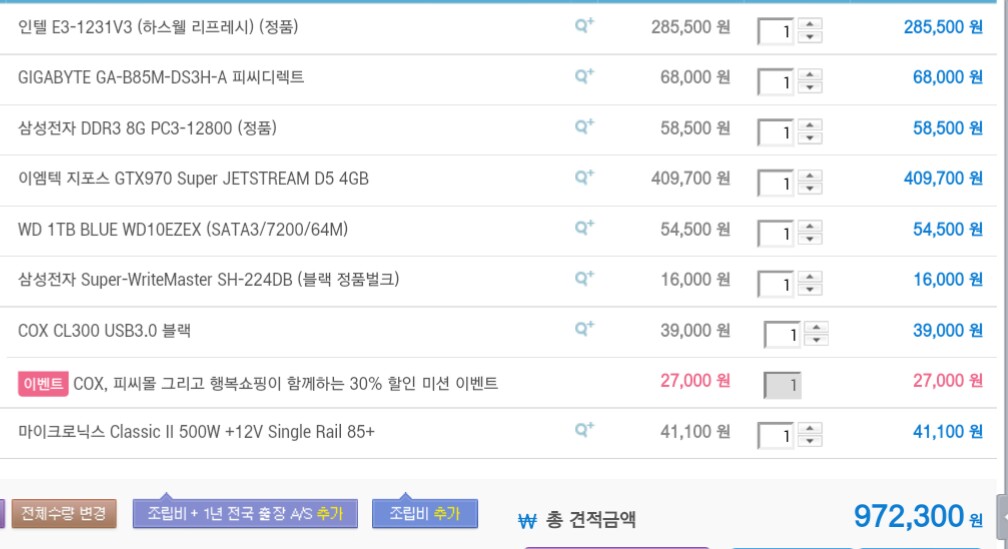
Task: Increase quantity of Intel E3-1231V3
Action: [x=810, y=24]
